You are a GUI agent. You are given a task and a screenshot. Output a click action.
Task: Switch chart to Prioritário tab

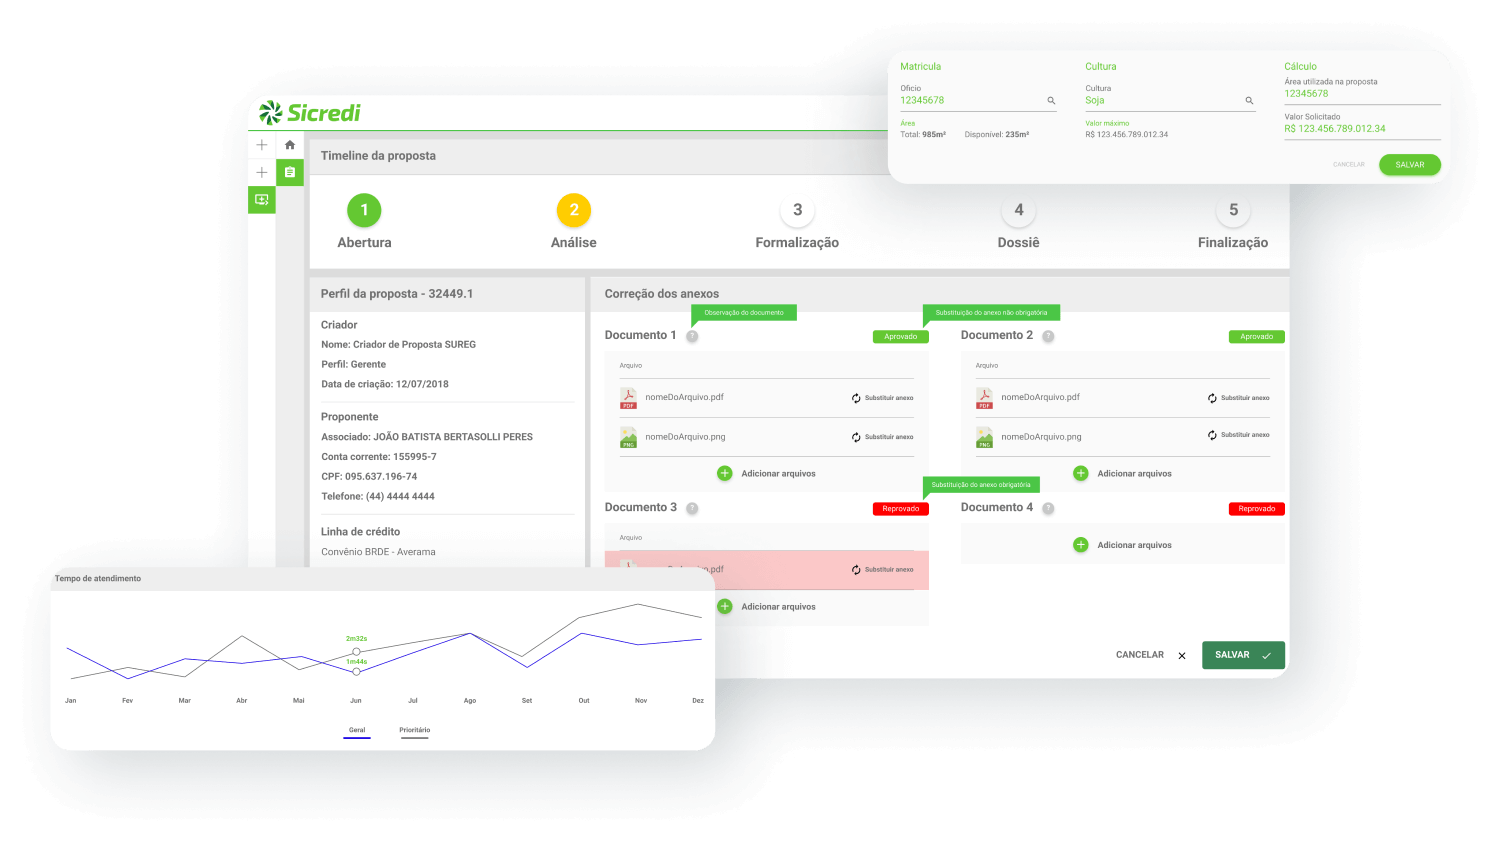415,731
